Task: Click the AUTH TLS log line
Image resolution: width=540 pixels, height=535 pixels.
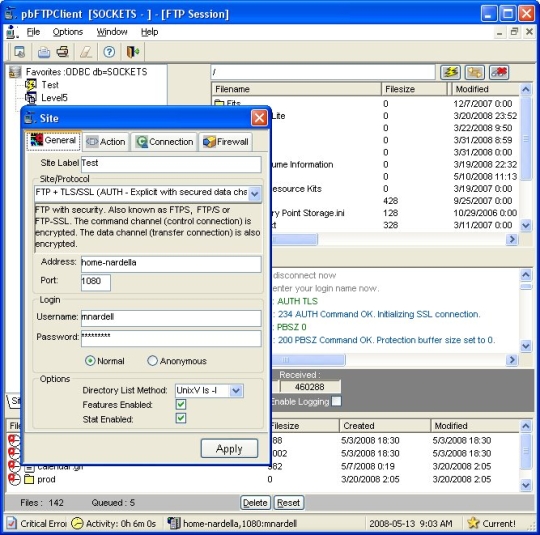Action: point(298,301)
